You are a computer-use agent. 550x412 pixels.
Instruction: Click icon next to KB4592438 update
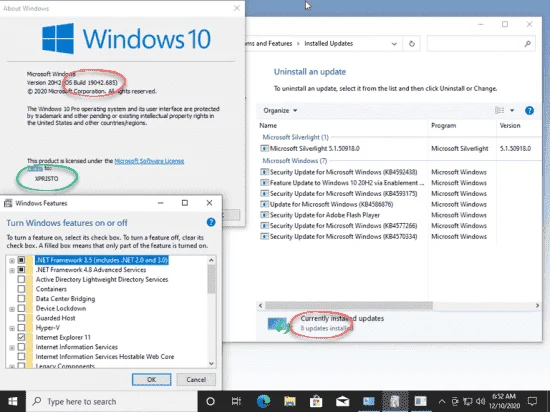pyautogui.click(x=264, y=172)
